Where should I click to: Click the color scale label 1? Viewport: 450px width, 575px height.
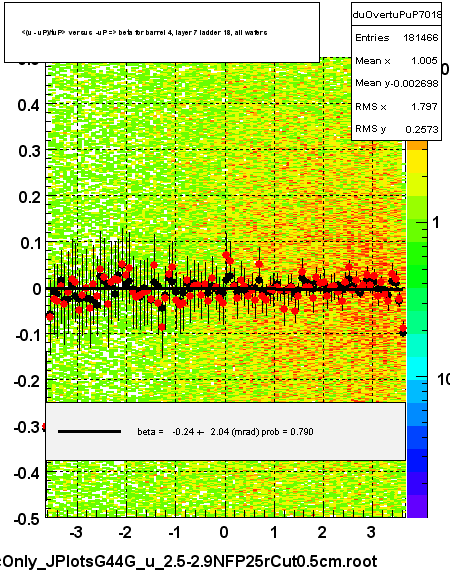point(436,222)
